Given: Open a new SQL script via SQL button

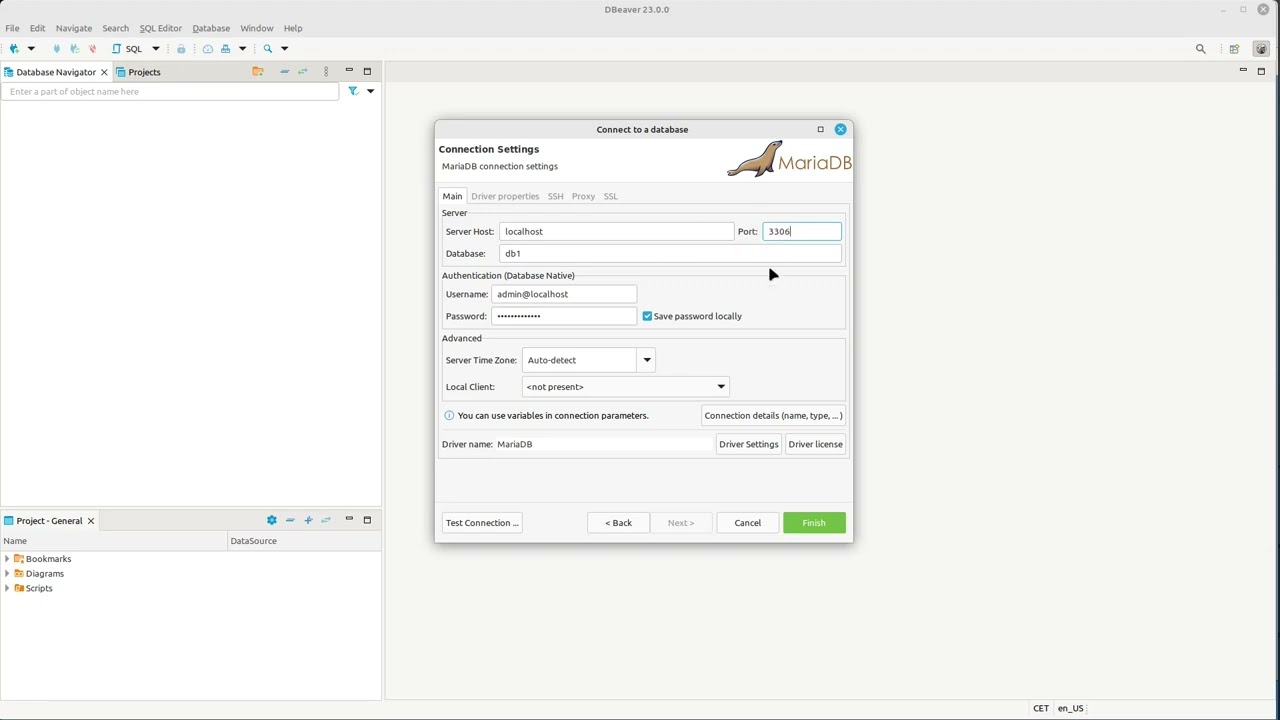Looking at the screenshot, I should [x=127, y=48].
